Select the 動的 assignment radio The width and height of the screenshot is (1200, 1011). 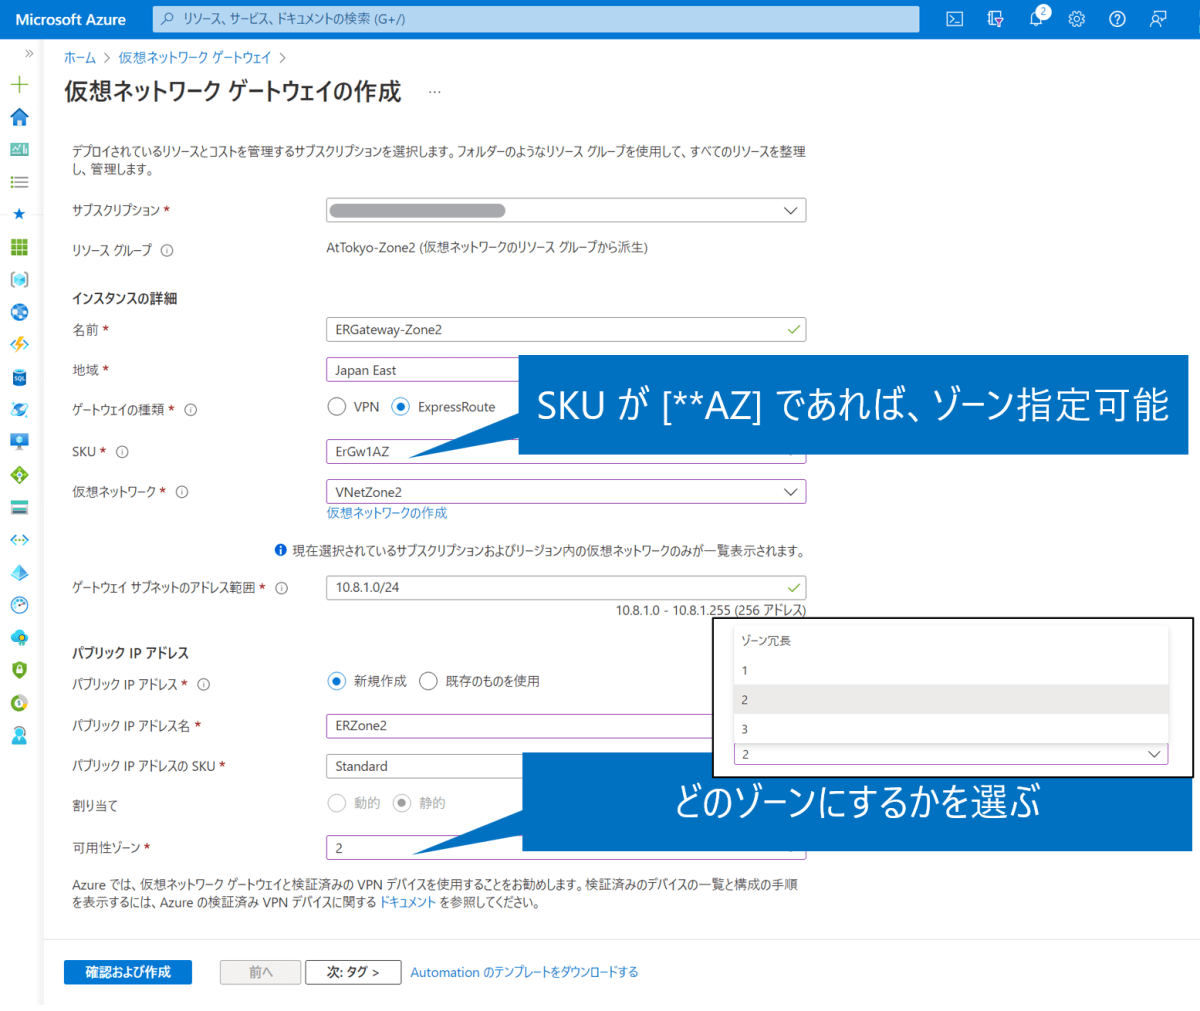pyautogui.click(x=337, y=803)
